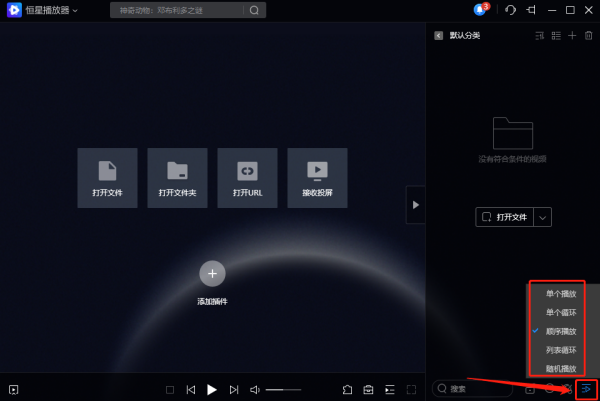This screenshot has height=401, width=600.
Task: Open the toolbox briefcase icon
Action: [x=368, y=390]
